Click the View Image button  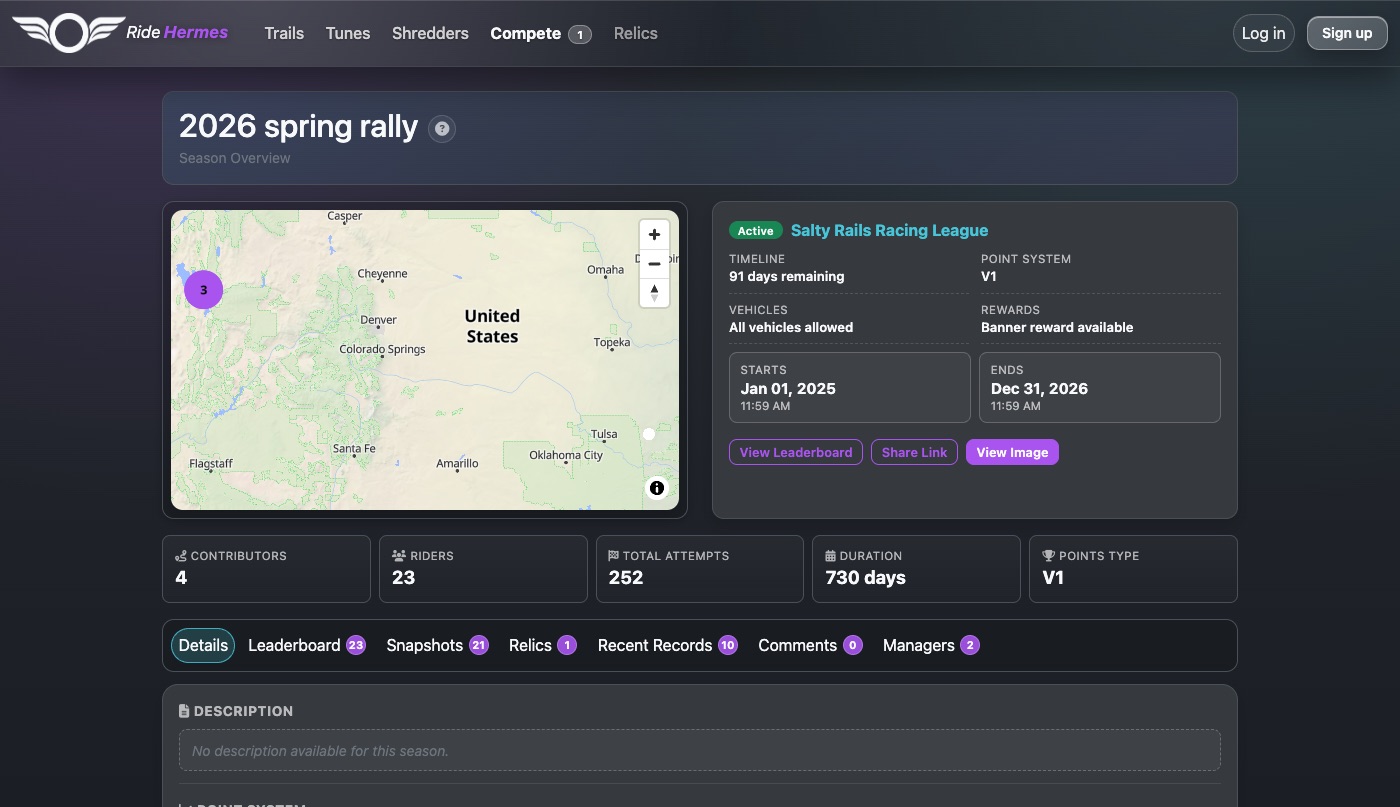(1012, 452)
